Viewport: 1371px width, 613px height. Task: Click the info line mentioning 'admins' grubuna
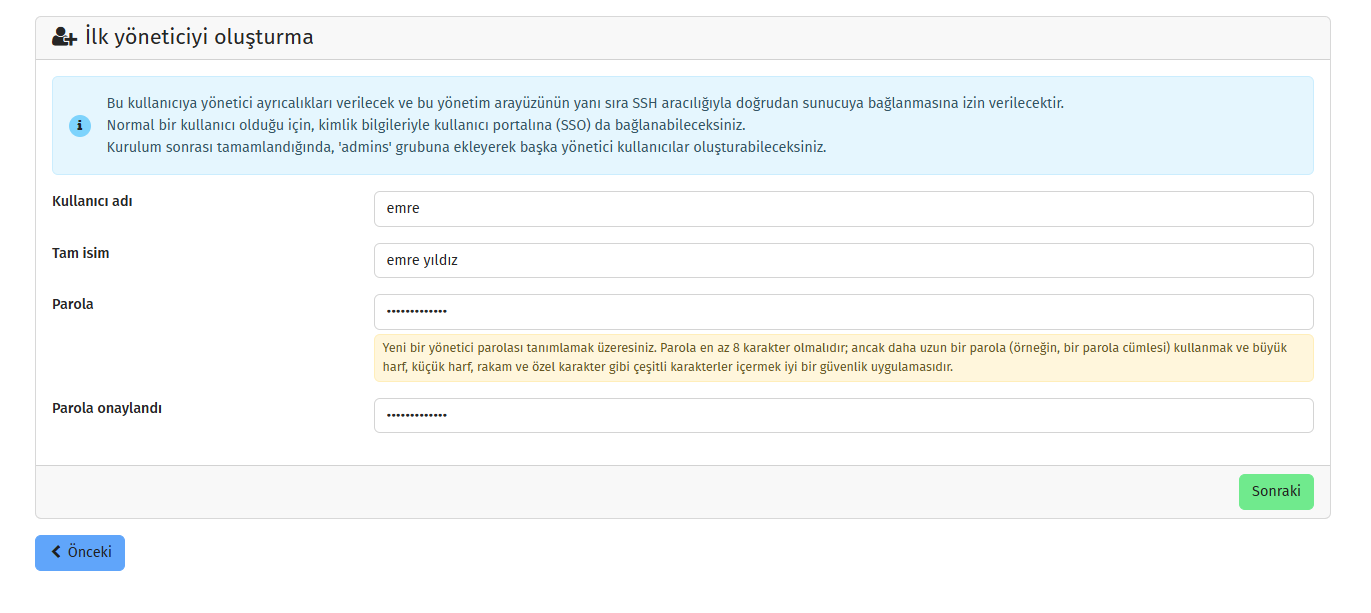point(466,147)
